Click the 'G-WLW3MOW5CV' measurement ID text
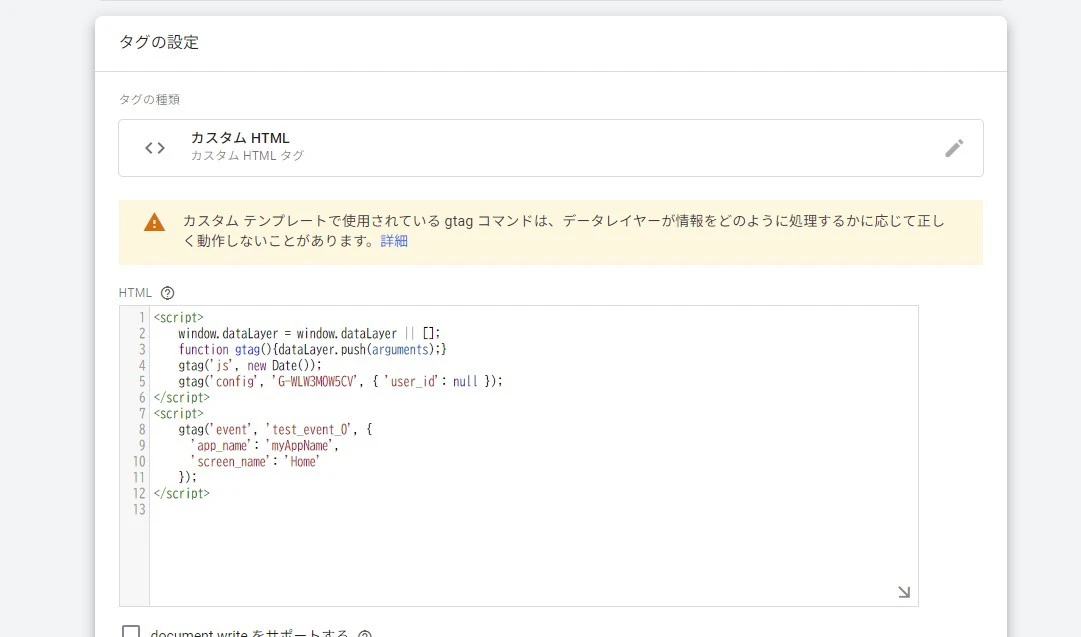 [x=314, y=381]
